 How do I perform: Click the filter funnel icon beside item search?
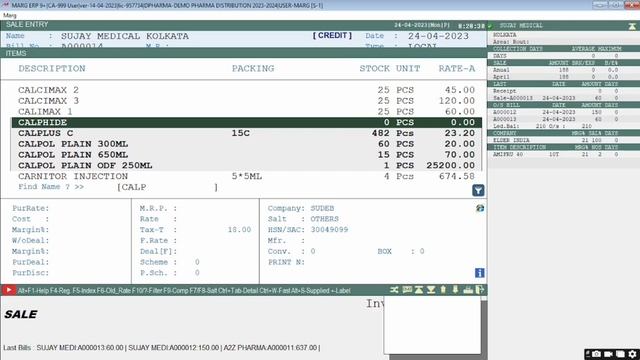[x=478, y=190]
